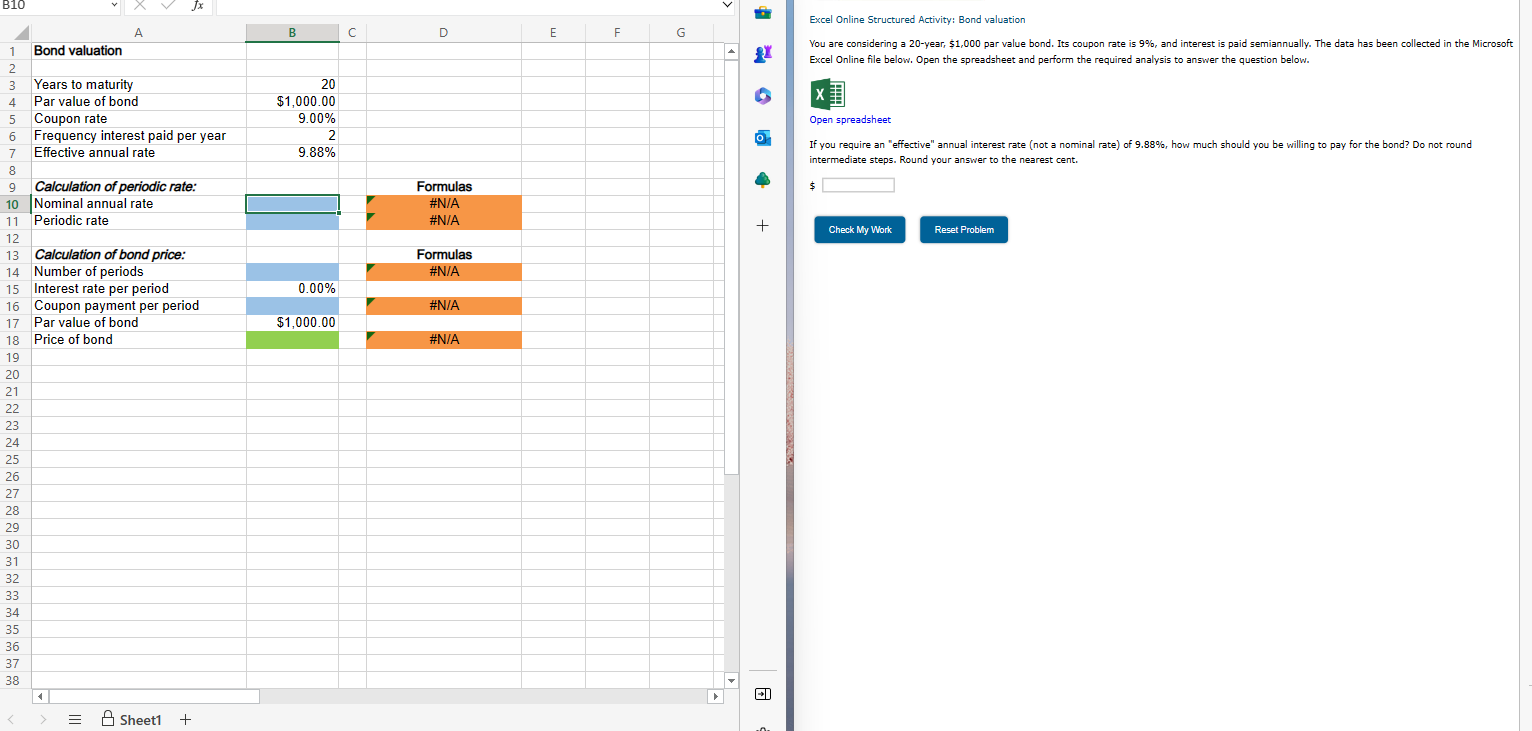This screenshot has height=731, width=1532.
Task: Click the Open spreadsheet link
Action: coord(850,120)
